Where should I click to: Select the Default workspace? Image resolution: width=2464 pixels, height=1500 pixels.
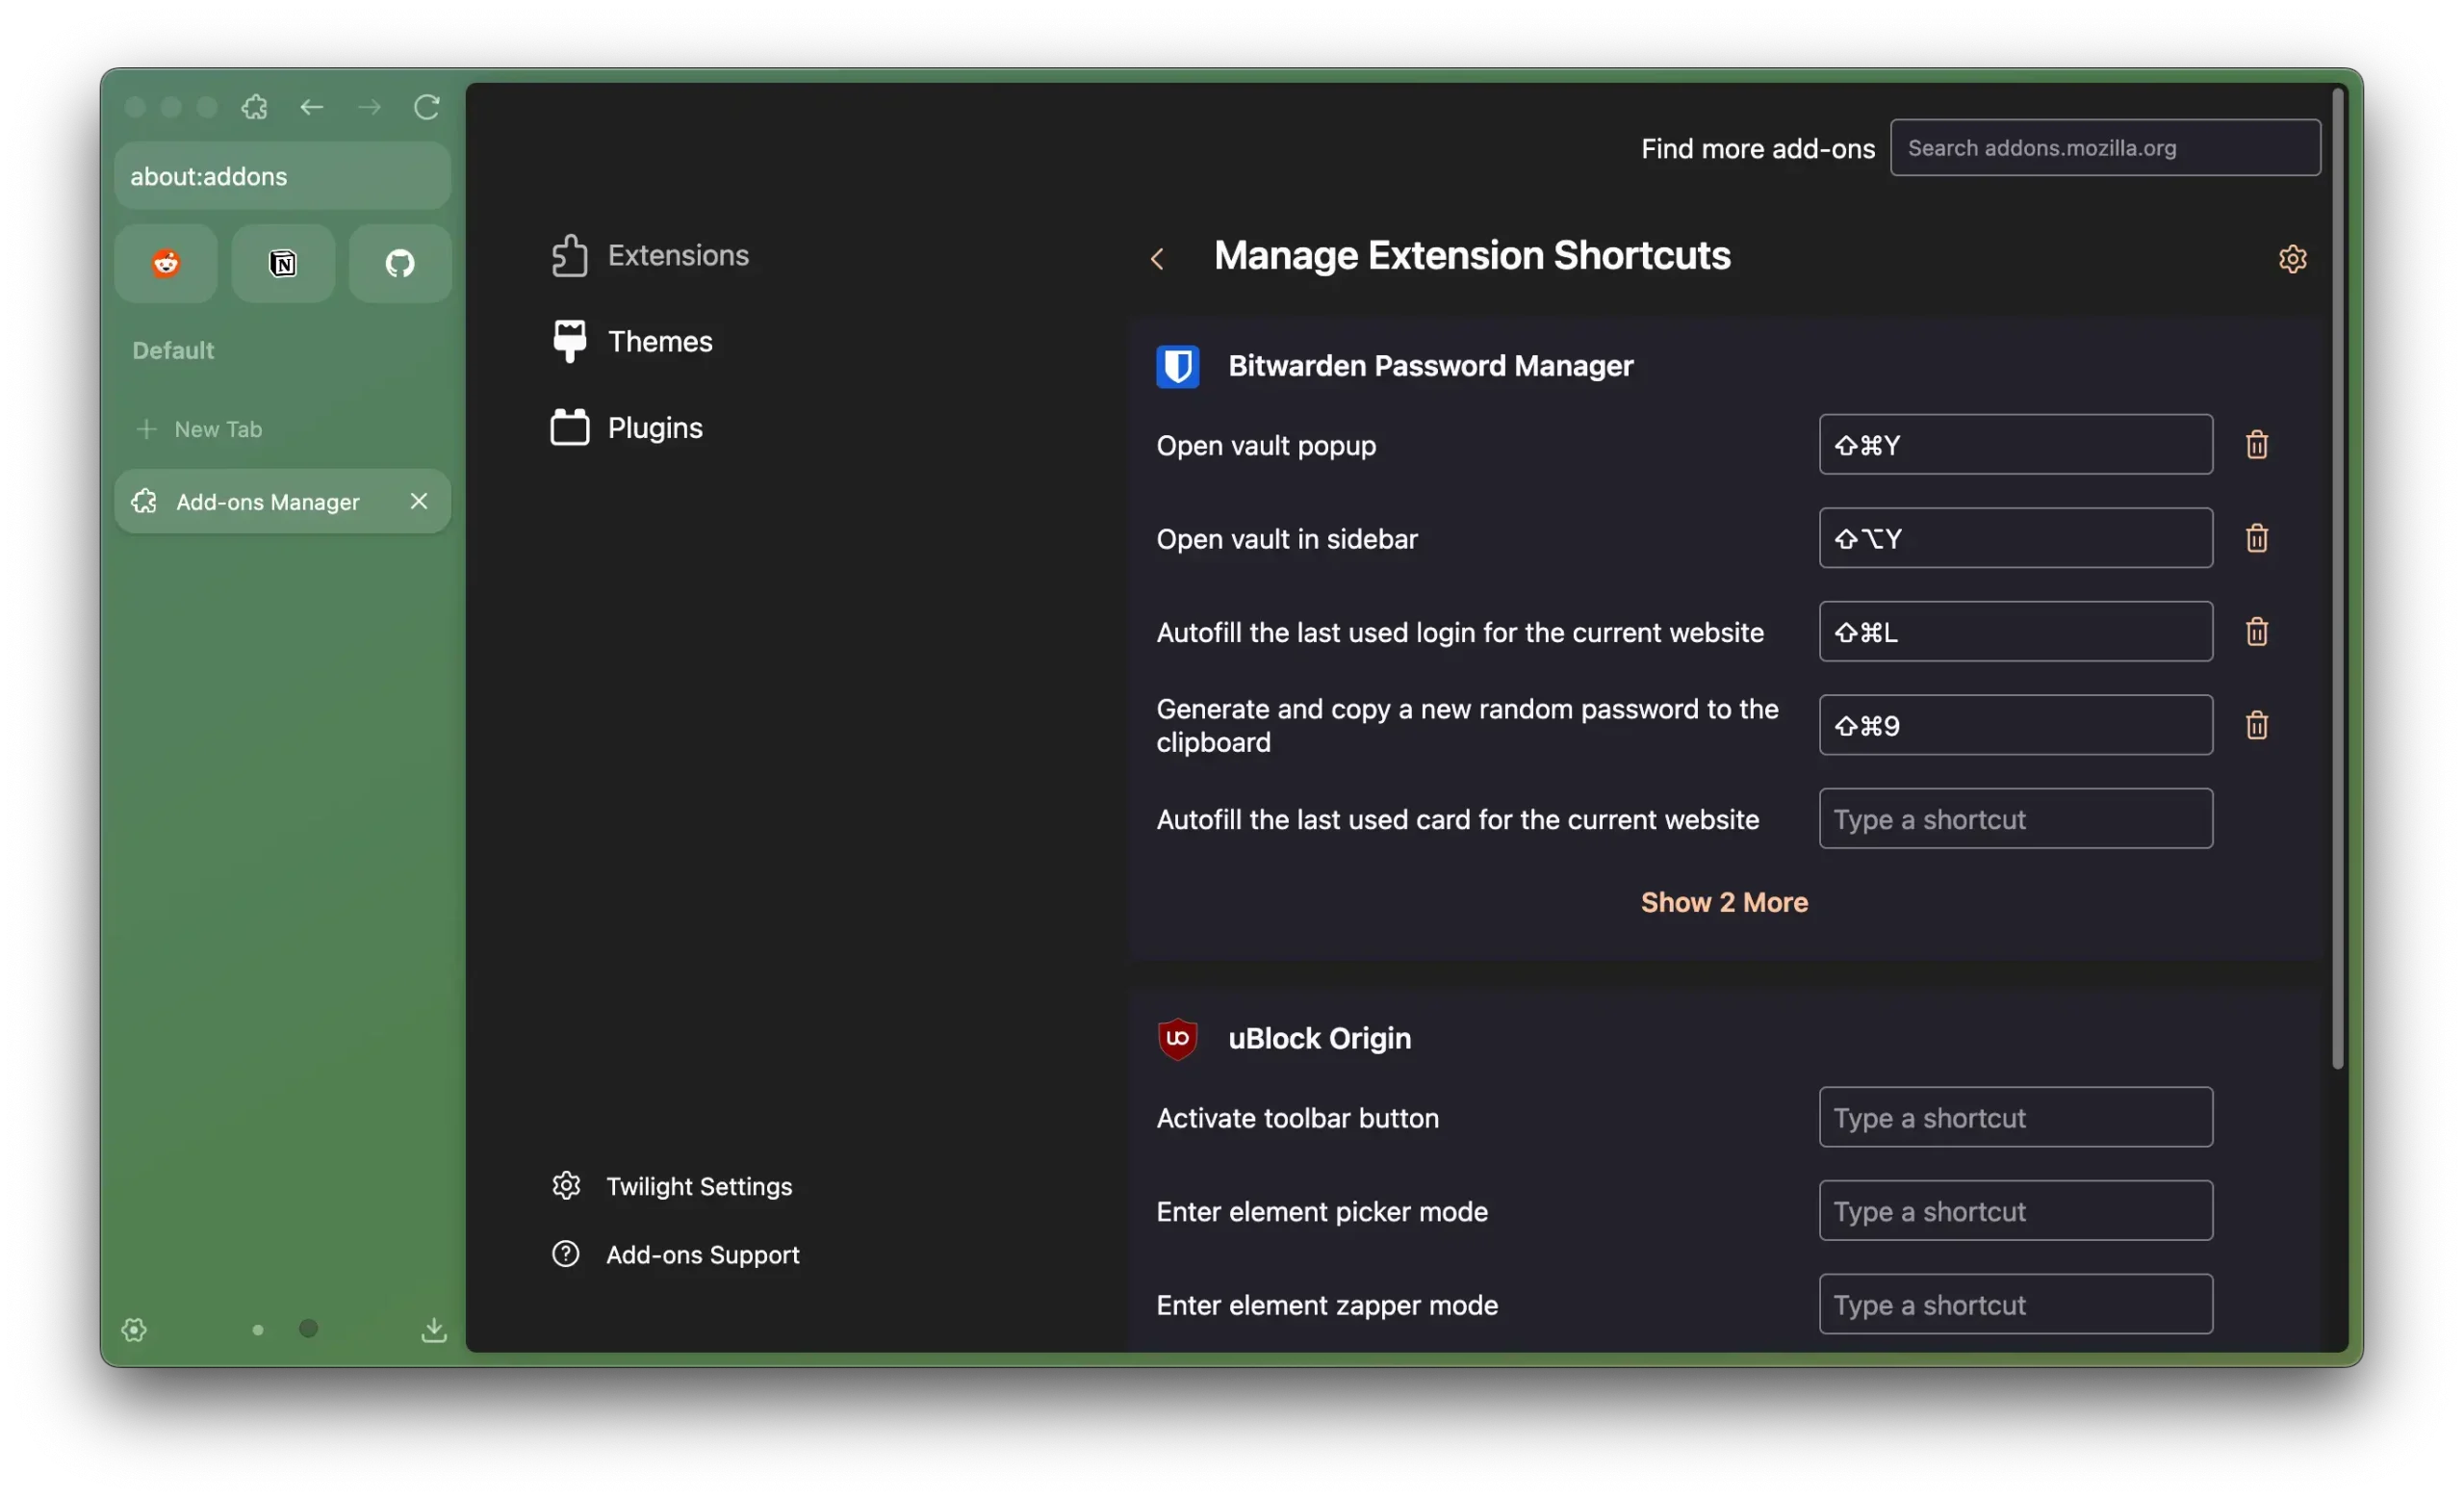(173, 350)
